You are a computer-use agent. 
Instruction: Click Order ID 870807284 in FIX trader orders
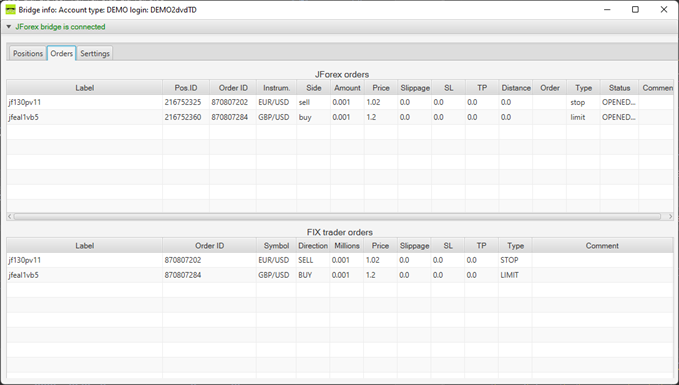183,275
